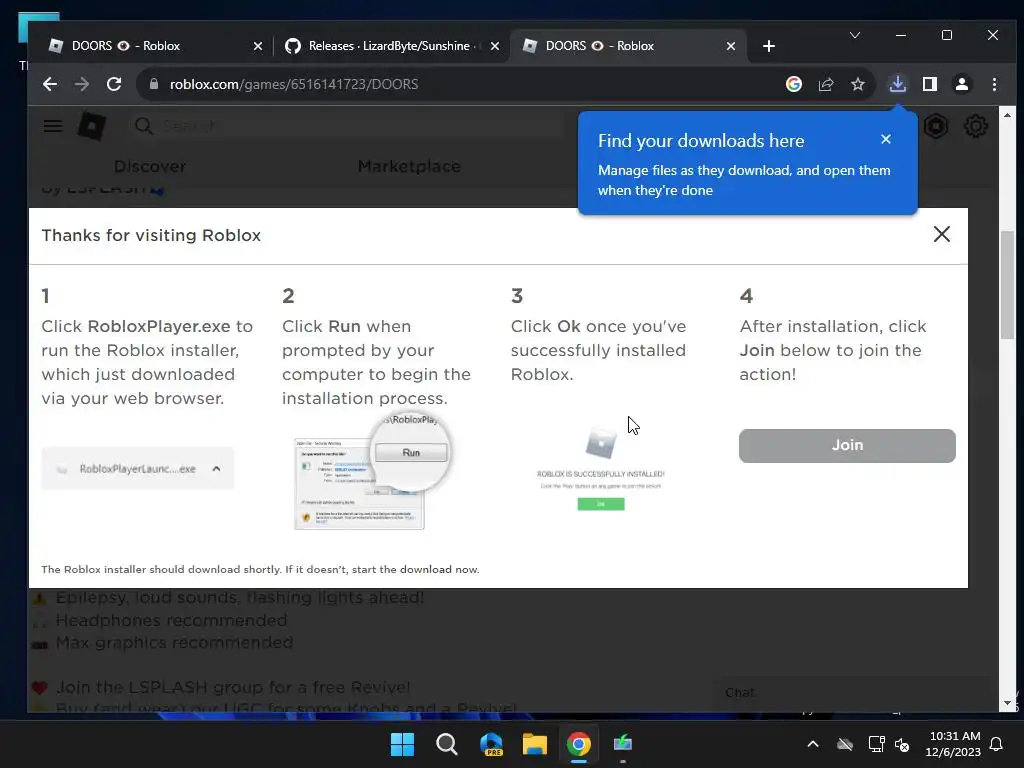Click the site lock icon in address bar

pyautogui.click(x=154, y=84)
